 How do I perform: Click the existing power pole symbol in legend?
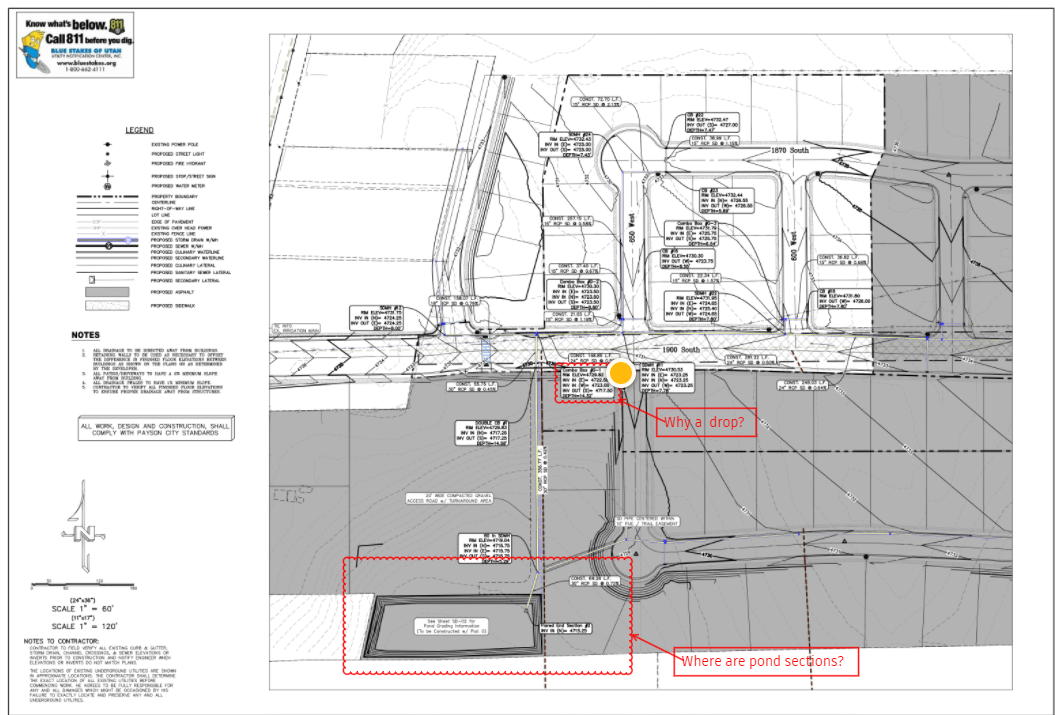(x=107, y=144)
